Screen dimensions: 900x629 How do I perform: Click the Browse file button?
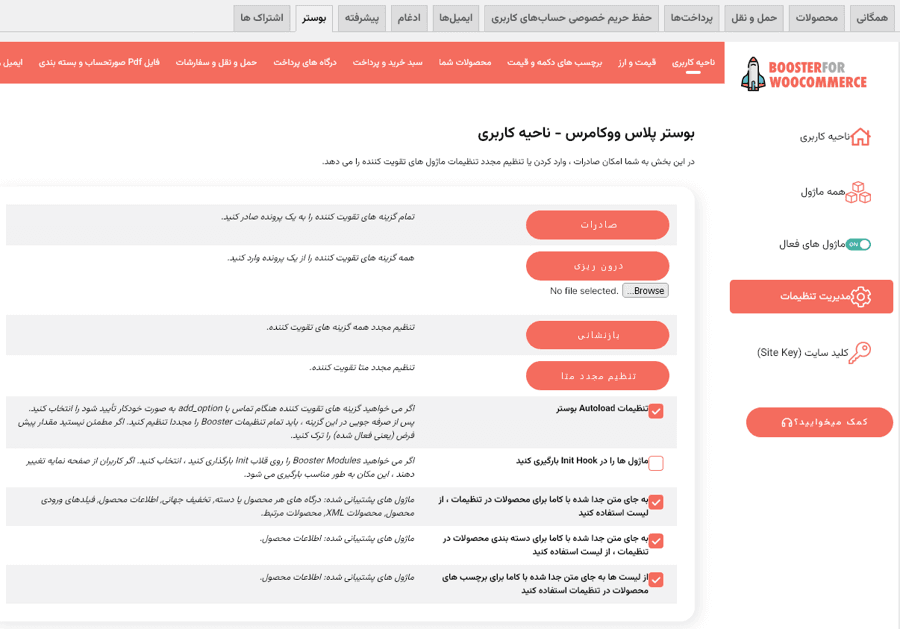tap(646, 291)
